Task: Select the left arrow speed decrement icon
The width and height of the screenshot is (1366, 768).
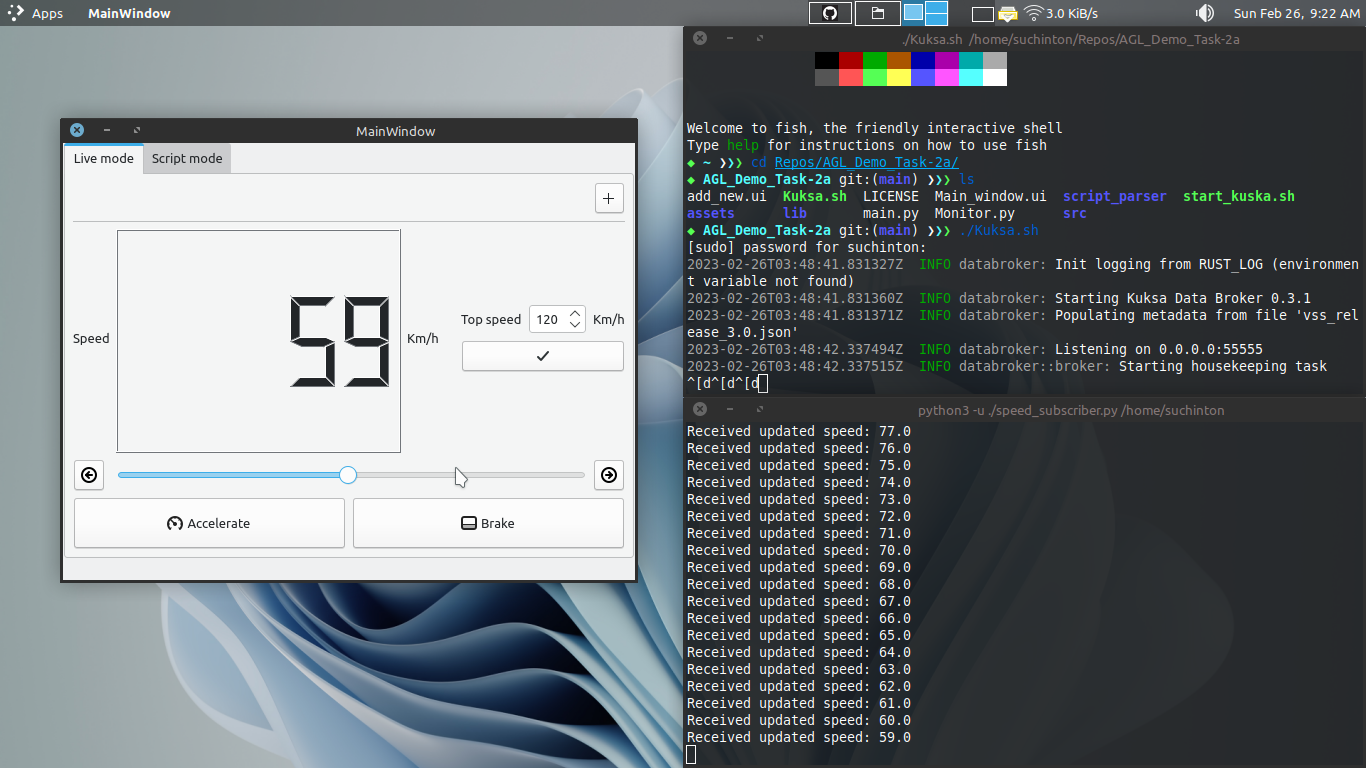Action: pyautogui.click(x=88, y=475)
